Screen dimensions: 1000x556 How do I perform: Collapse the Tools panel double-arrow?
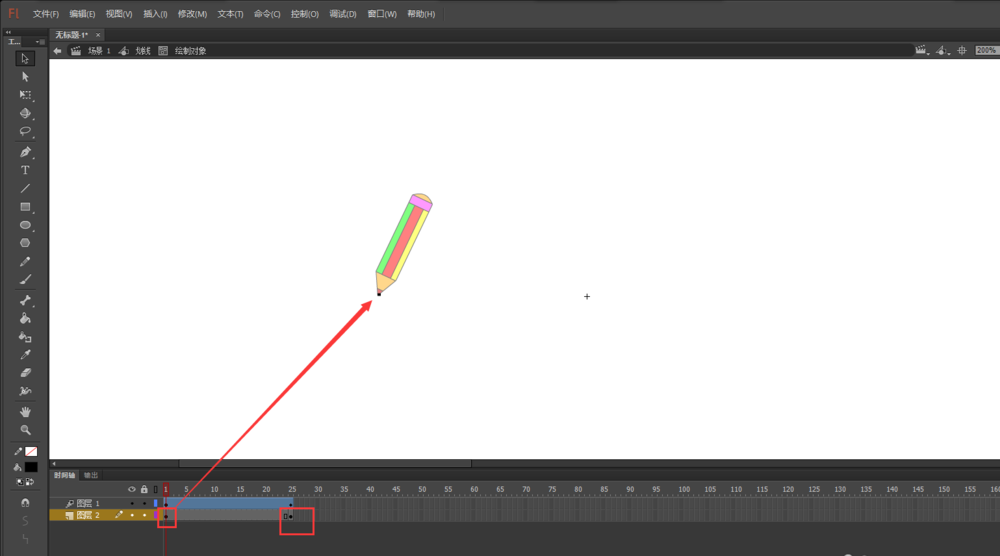coord(8,32)
